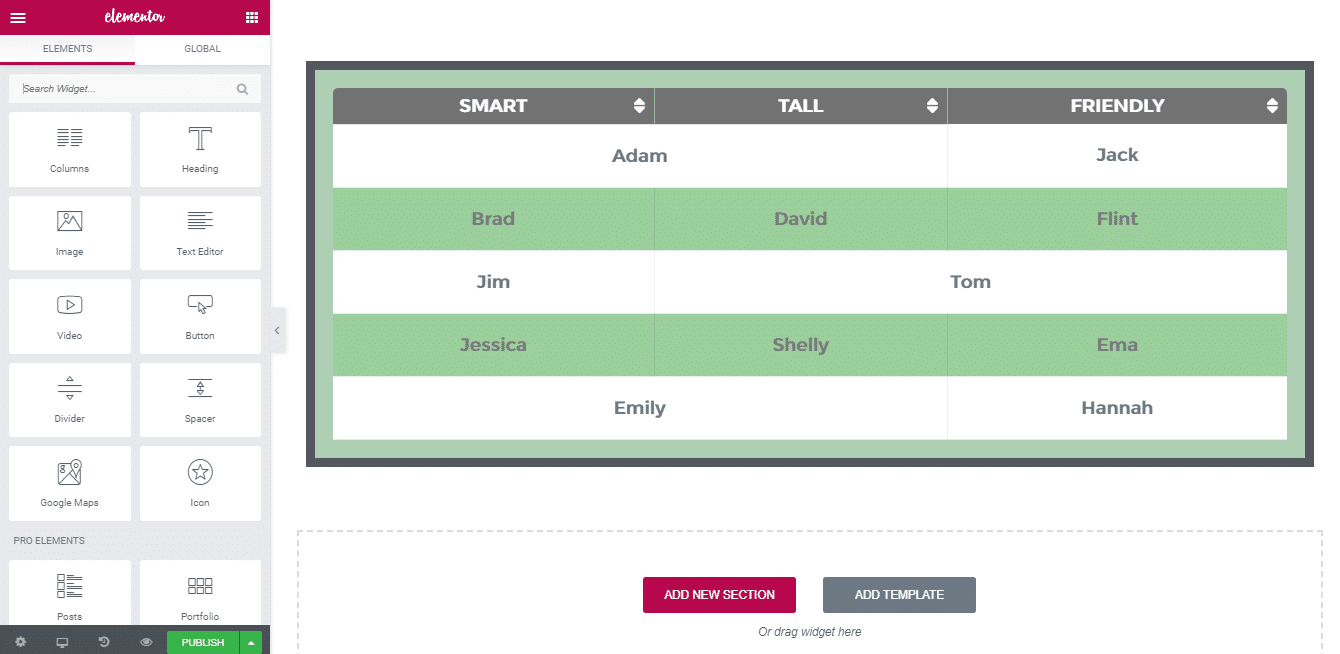Sort table by SMART column
The height and width of the screenshot is (654, 1340).
639,106
